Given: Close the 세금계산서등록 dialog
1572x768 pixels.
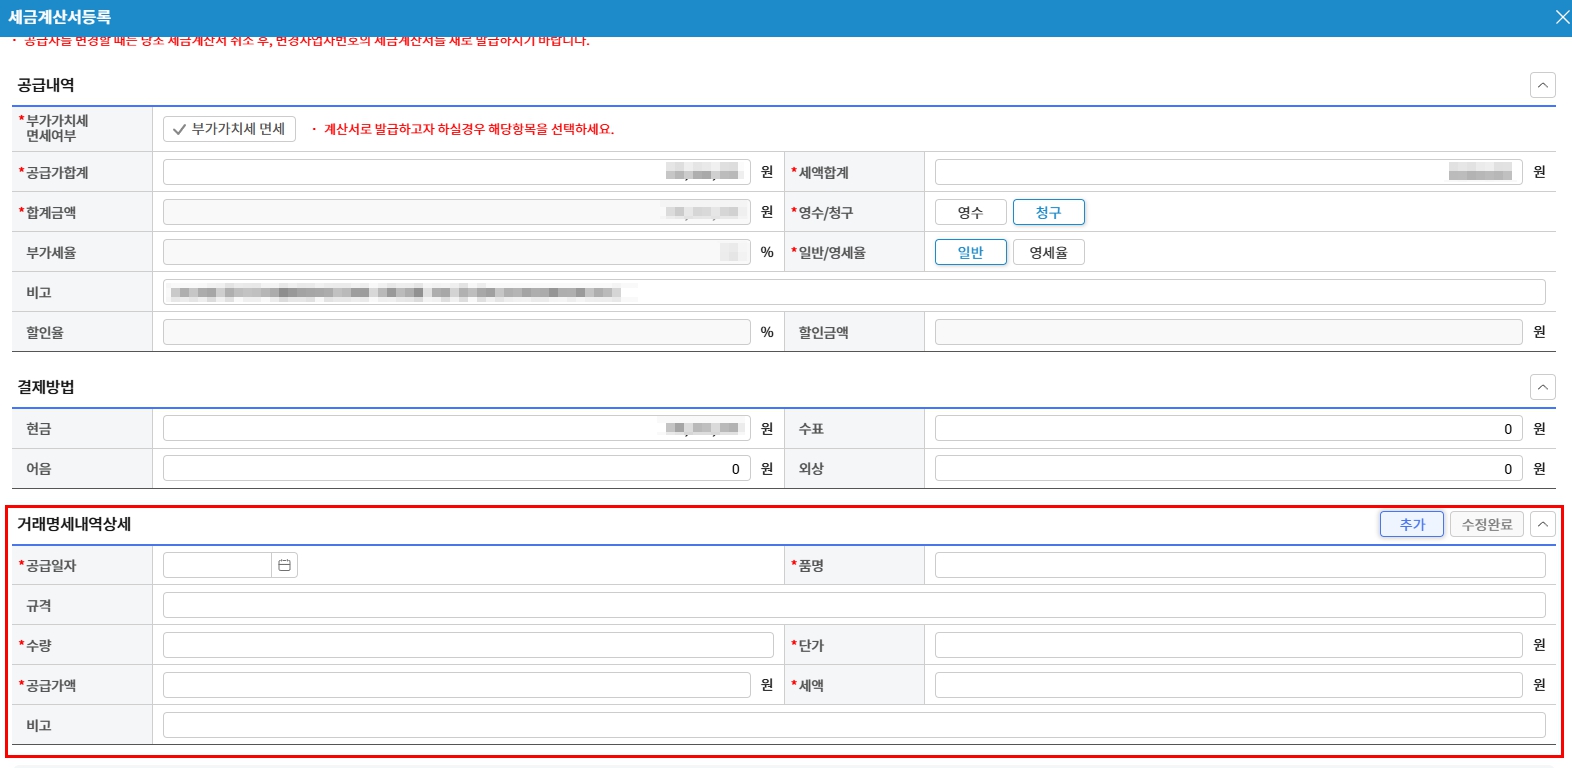Looking at the screenshot, I should tap(1562, 17).
